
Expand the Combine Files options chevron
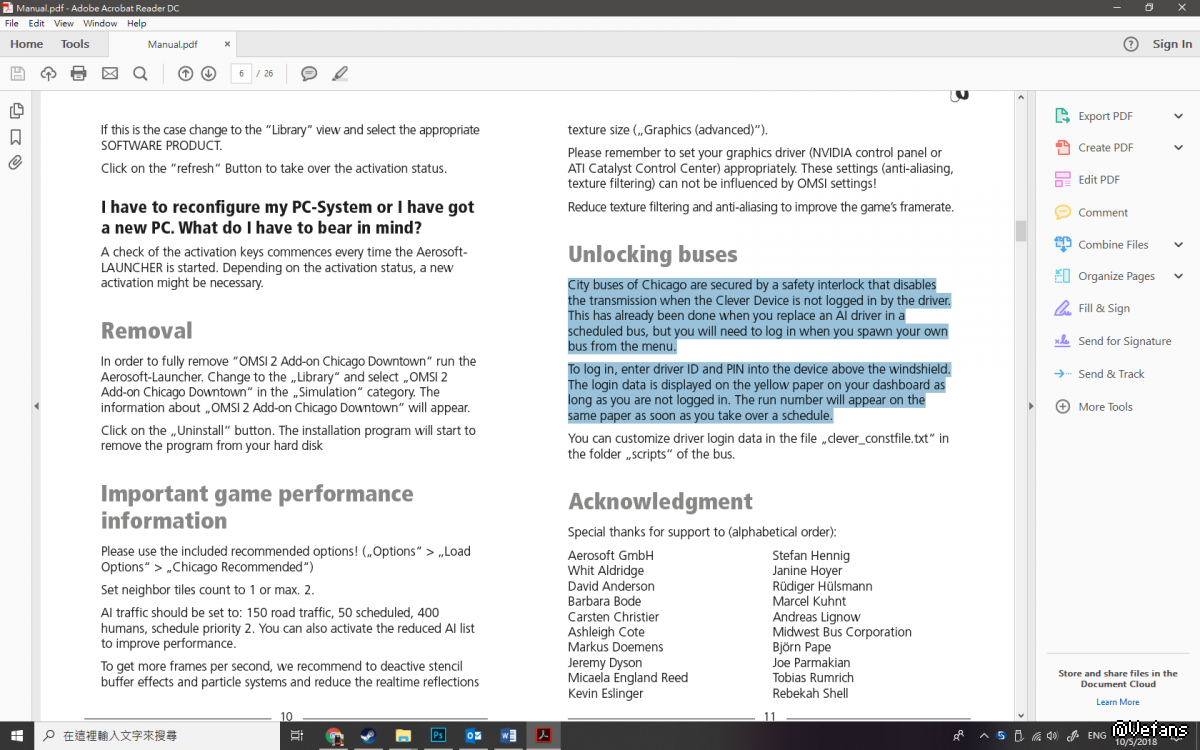(x=1178, y=245)
